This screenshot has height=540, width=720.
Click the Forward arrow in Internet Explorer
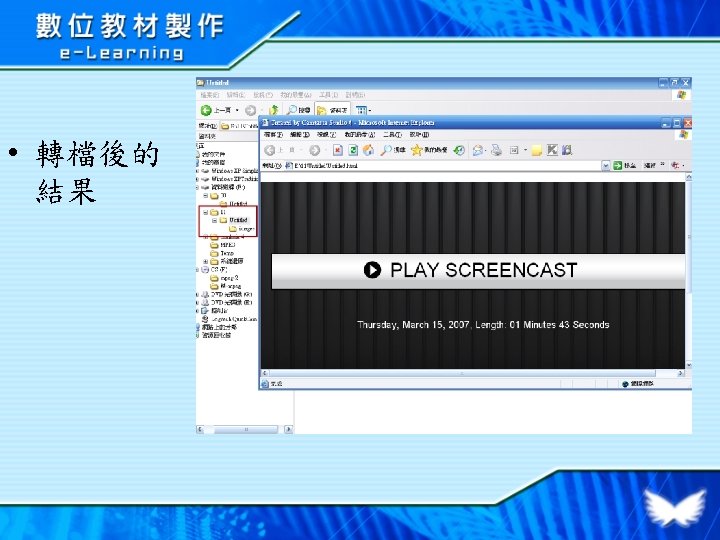pyautogui.click(x=315, y=150)
